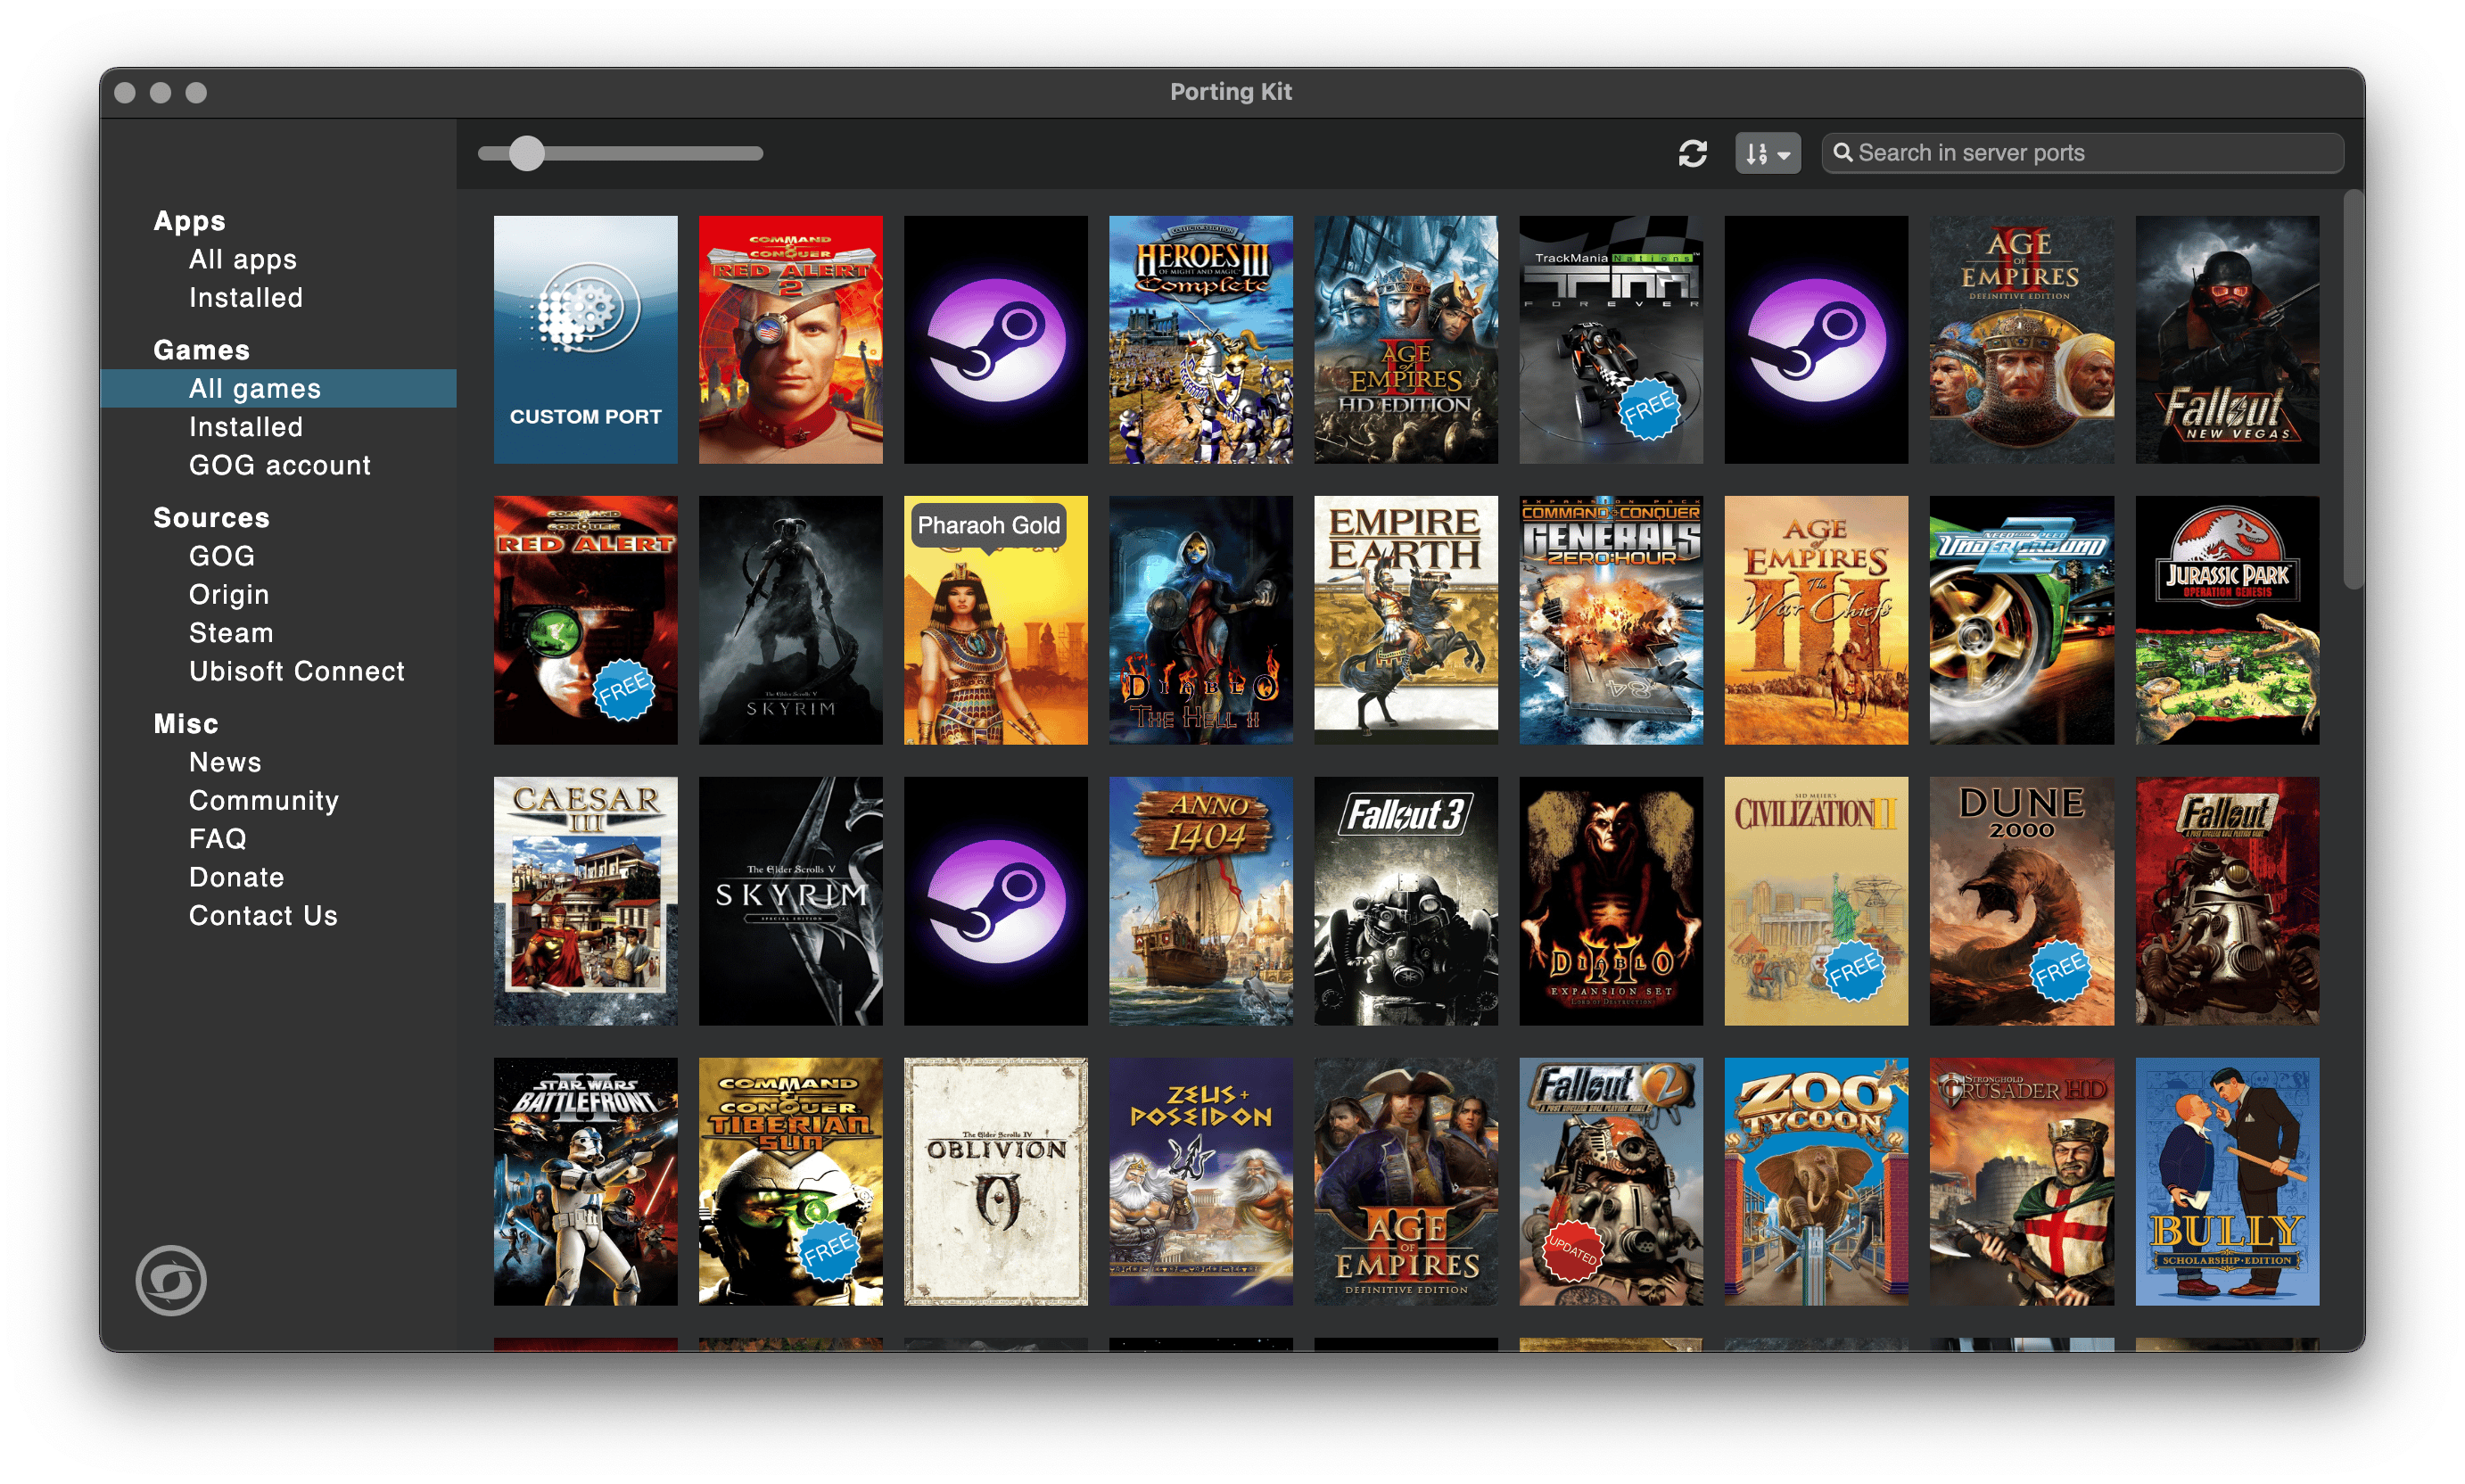Select the Civilization II cover
Screen dimensions: 2465x1484
click(x=1816, y=901)
